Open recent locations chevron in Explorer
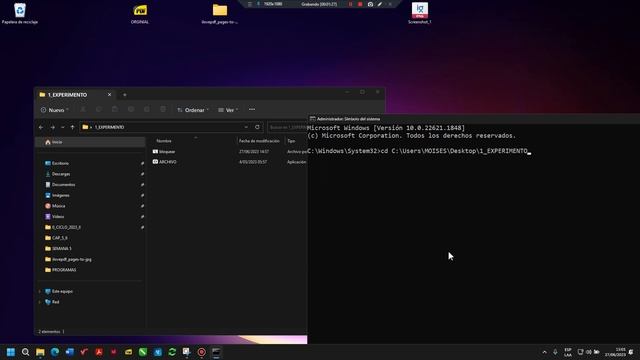The image size is (640, 360). (62, 127)
